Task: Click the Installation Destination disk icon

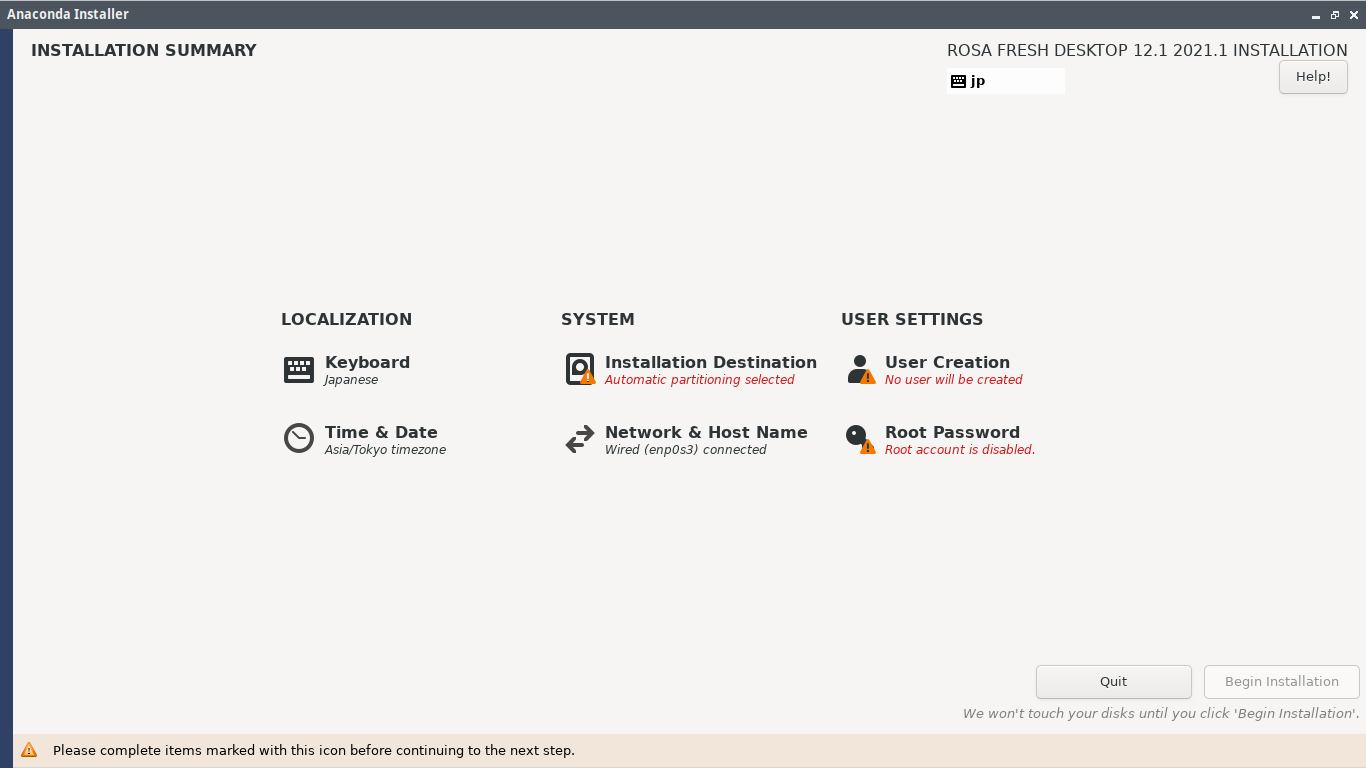Action: pos(580,369)
